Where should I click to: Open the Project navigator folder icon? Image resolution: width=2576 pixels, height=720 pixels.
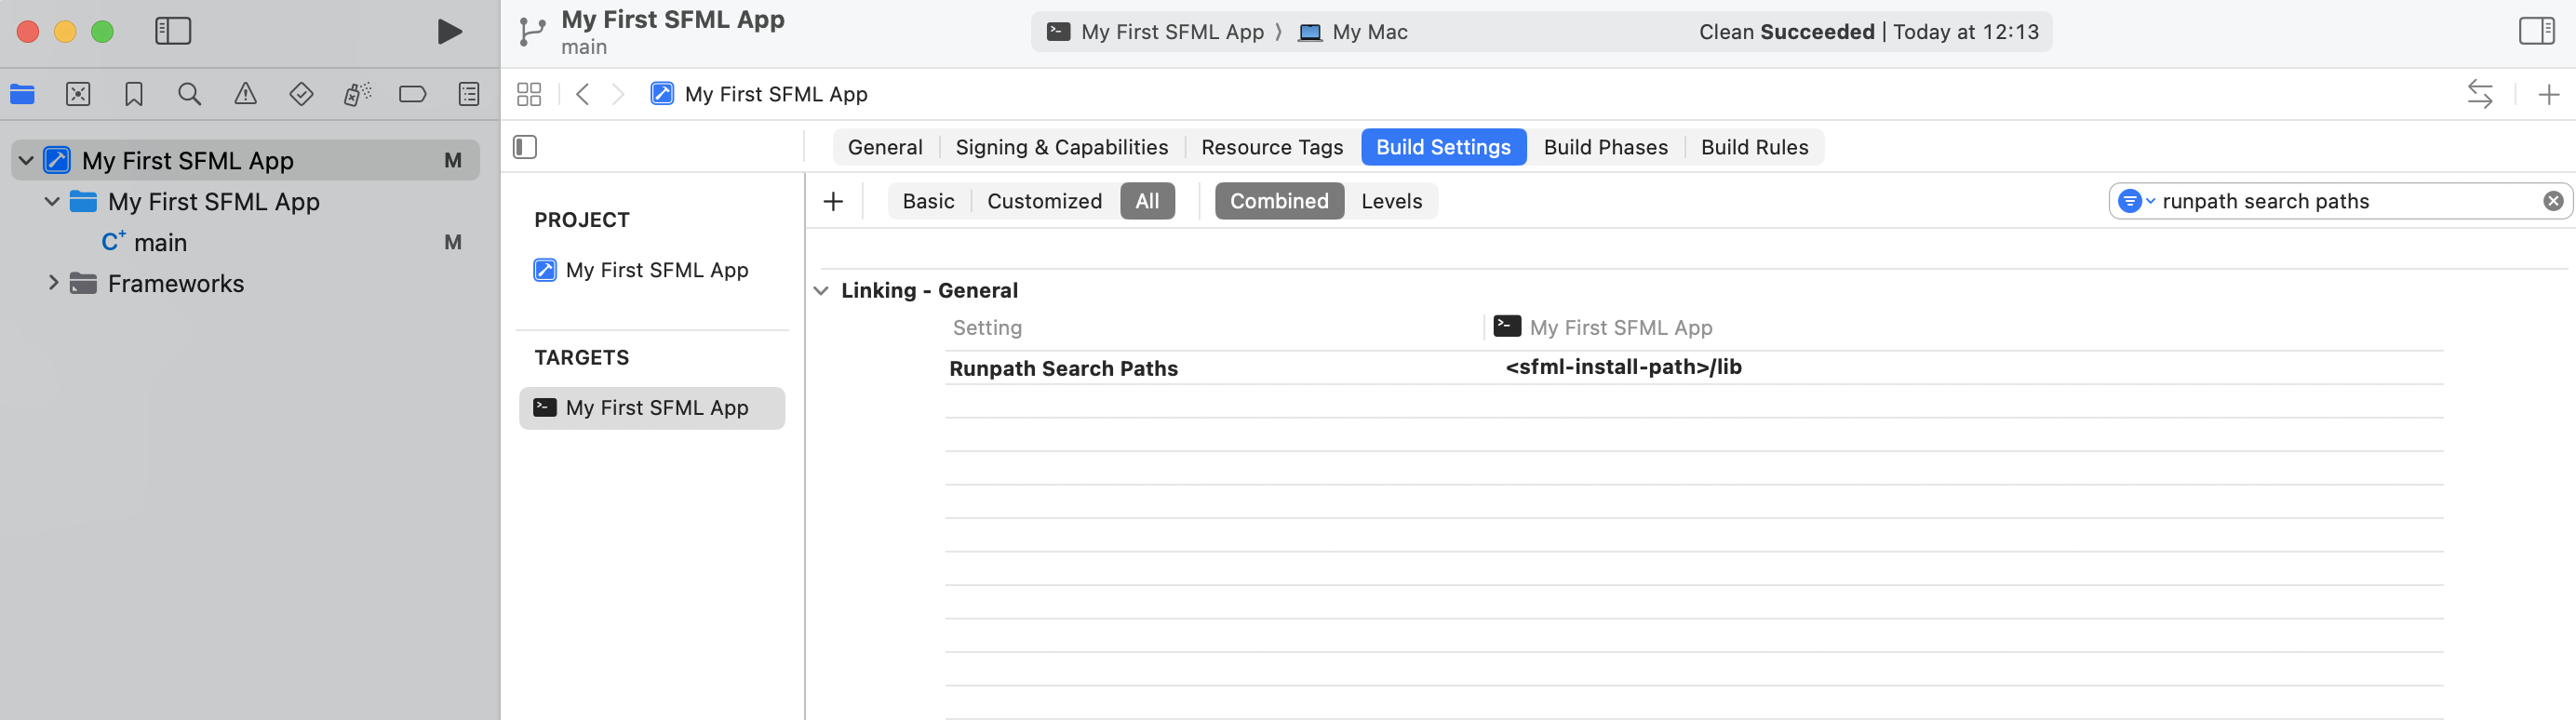(22, 93)
